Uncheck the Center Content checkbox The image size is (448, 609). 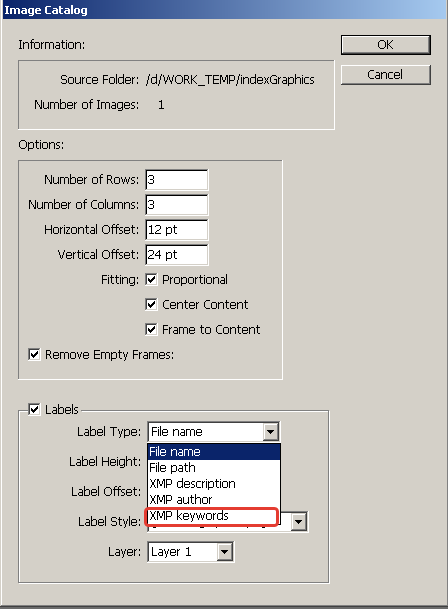click(151, 304)
